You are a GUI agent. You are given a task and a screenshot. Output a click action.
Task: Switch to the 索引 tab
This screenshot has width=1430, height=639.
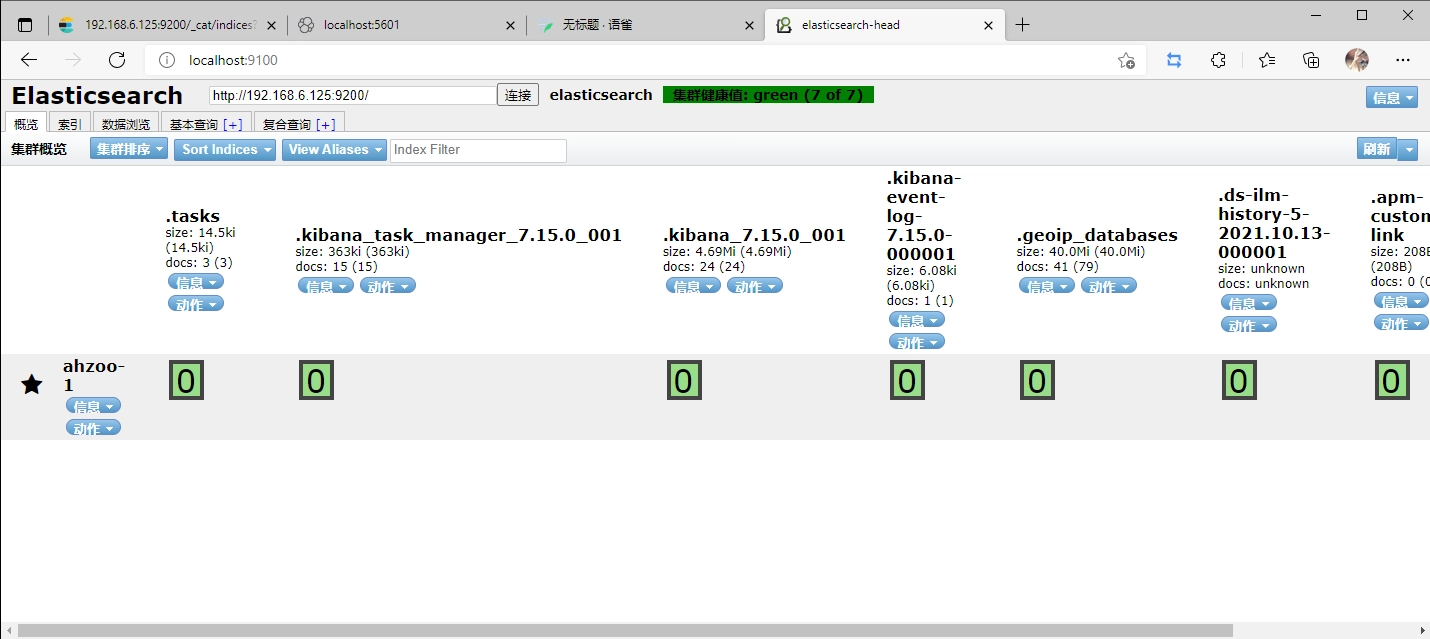pos(69,124)
